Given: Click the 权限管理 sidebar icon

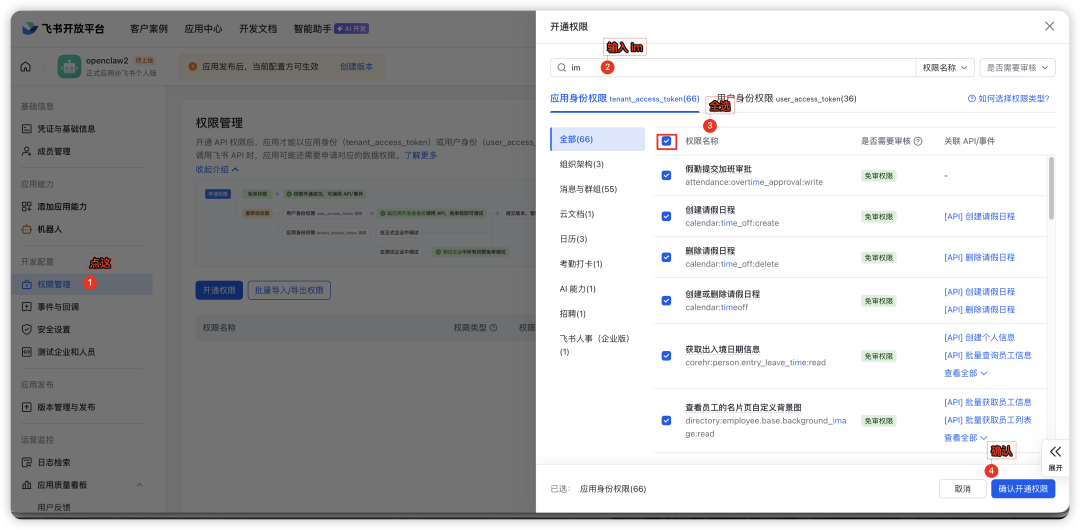Looking at the screenshot, I should [x=27, y=285].
